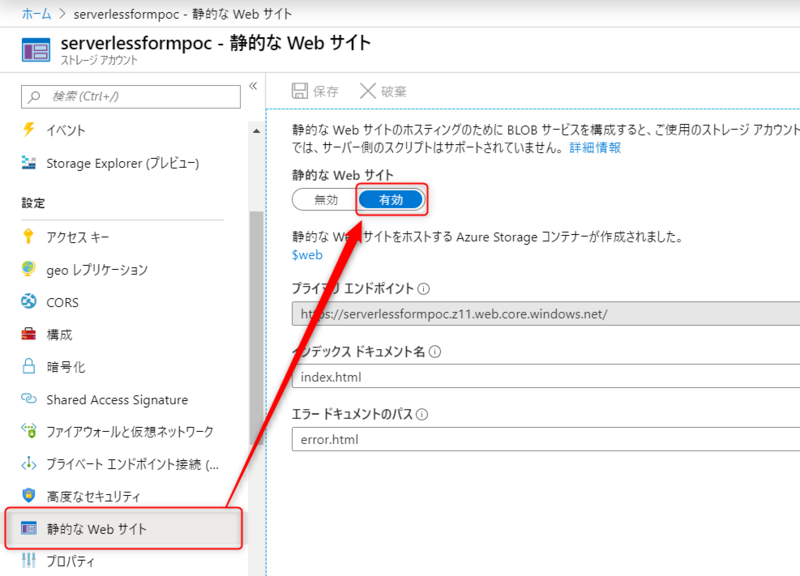Click the Shared Access Signature link icon

coord(29,398)
